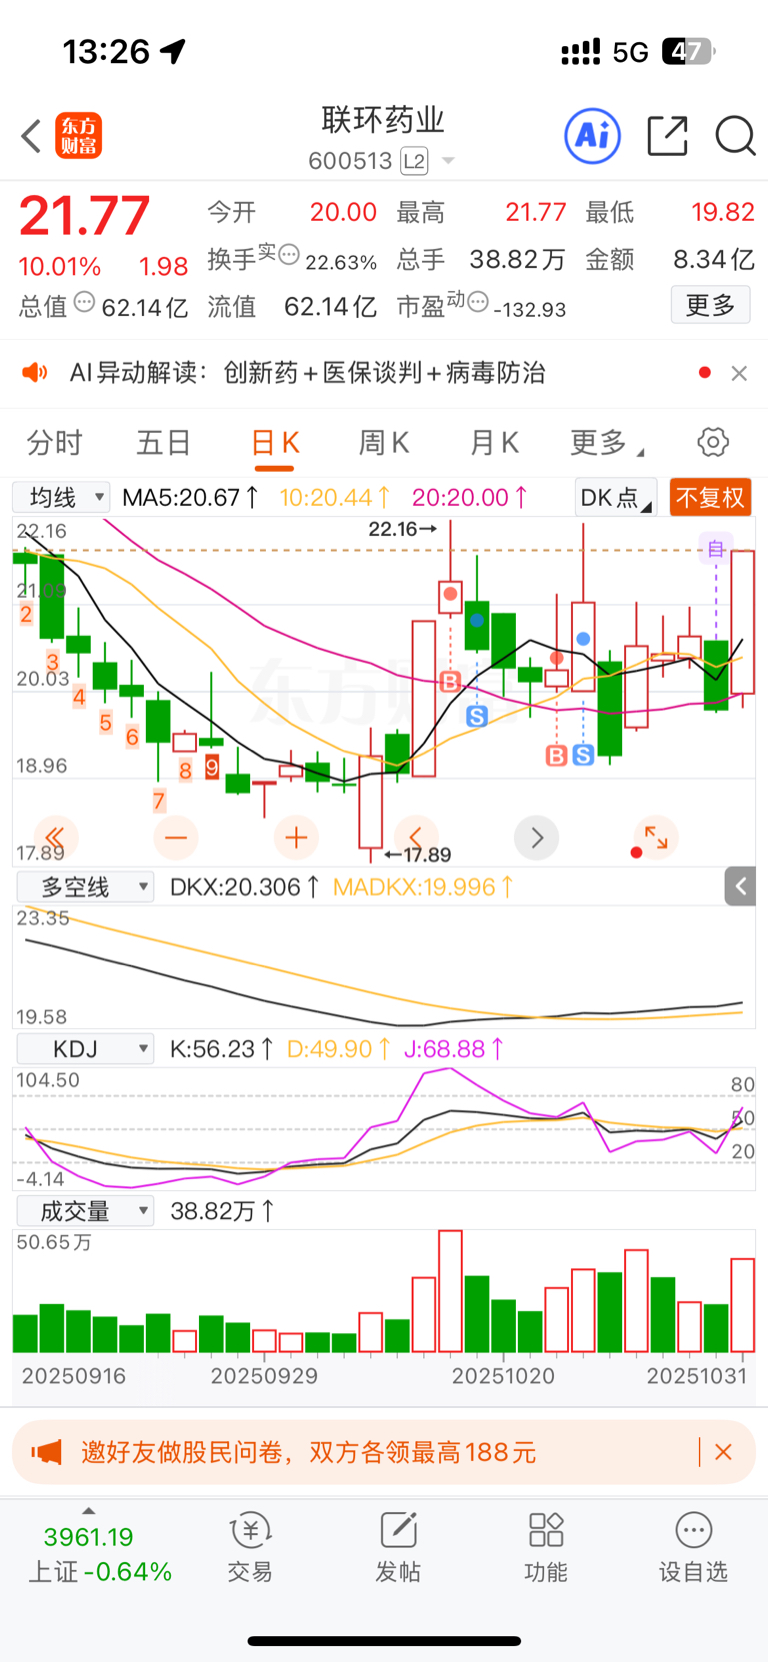Tap the latest red volume bar
The height and width of the screenshot is (1663, 768).
[743, 1305]
